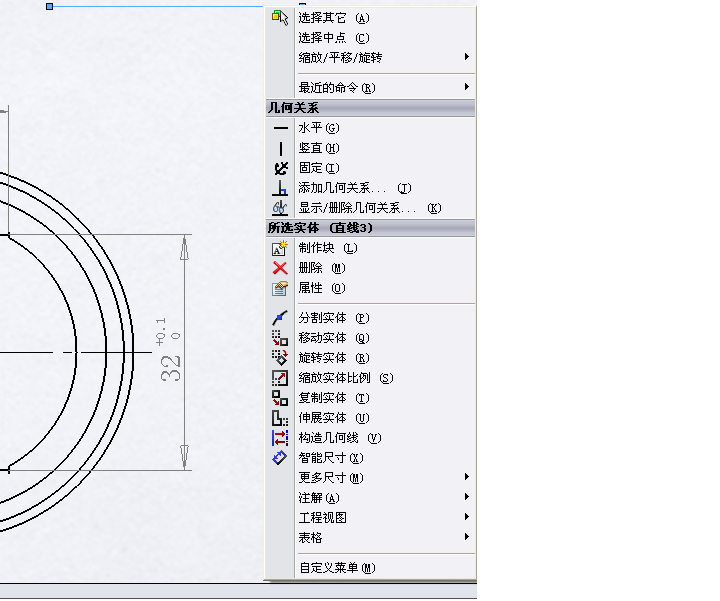The image size is (720, 601).
Task: Click the Display/Delete Relations glasses icon
Action: point(280,208)
